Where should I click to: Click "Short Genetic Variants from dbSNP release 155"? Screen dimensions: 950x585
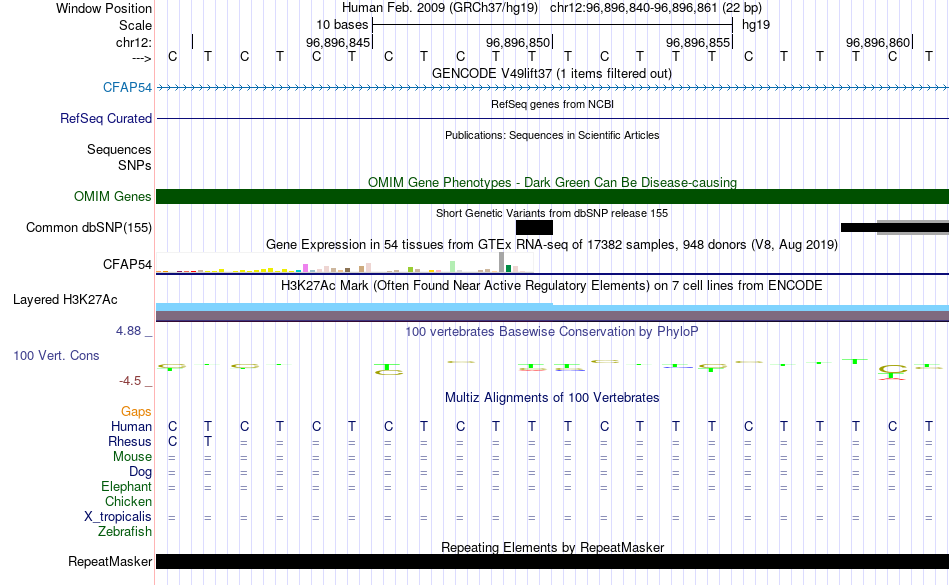click(552, 213)
